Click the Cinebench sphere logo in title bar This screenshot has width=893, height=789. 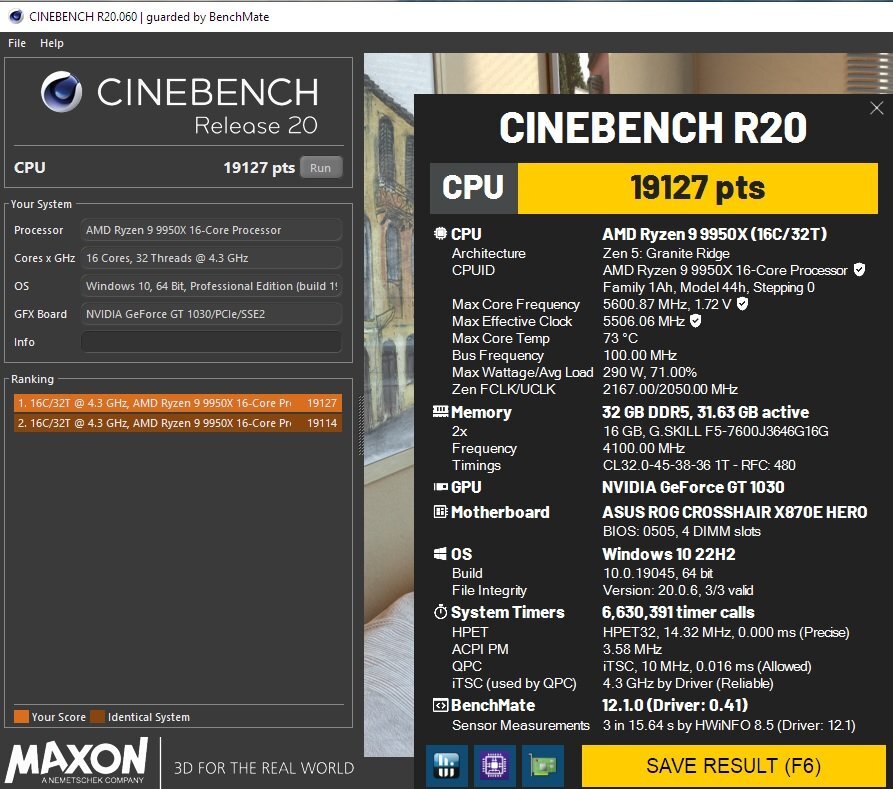coord(16,16)
